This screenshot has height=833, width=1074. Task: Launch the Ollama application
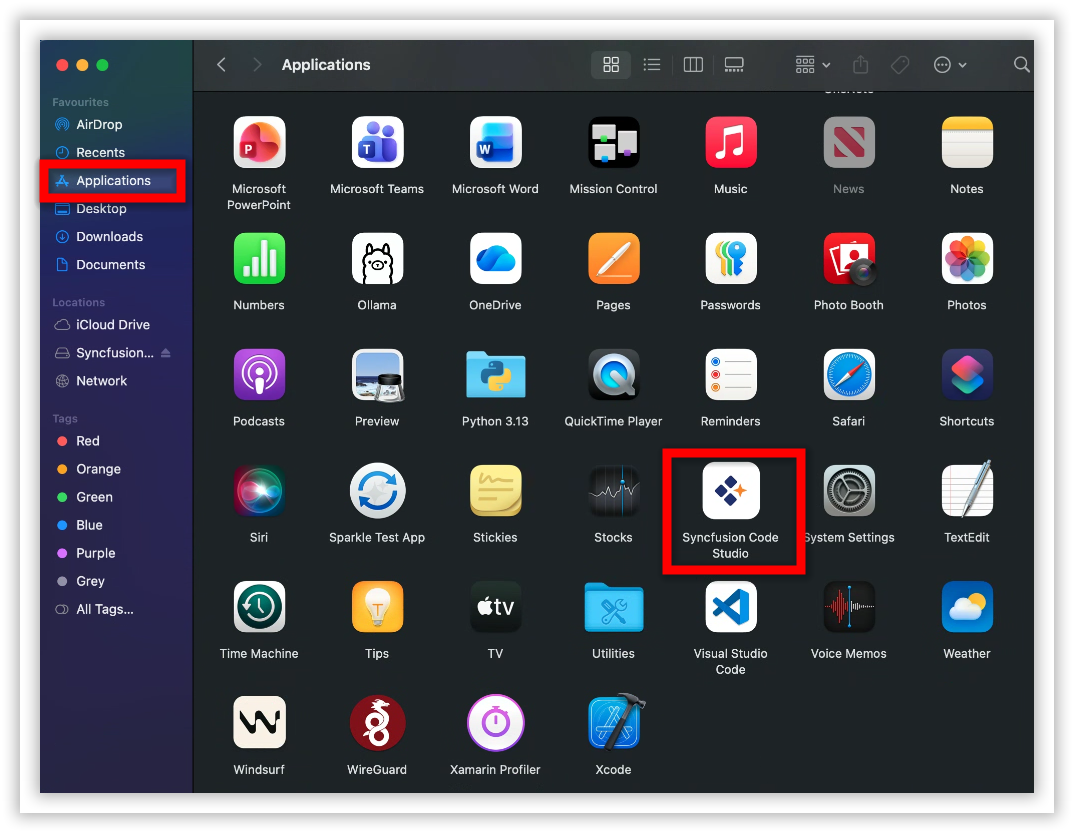click(x=377, y=259)
